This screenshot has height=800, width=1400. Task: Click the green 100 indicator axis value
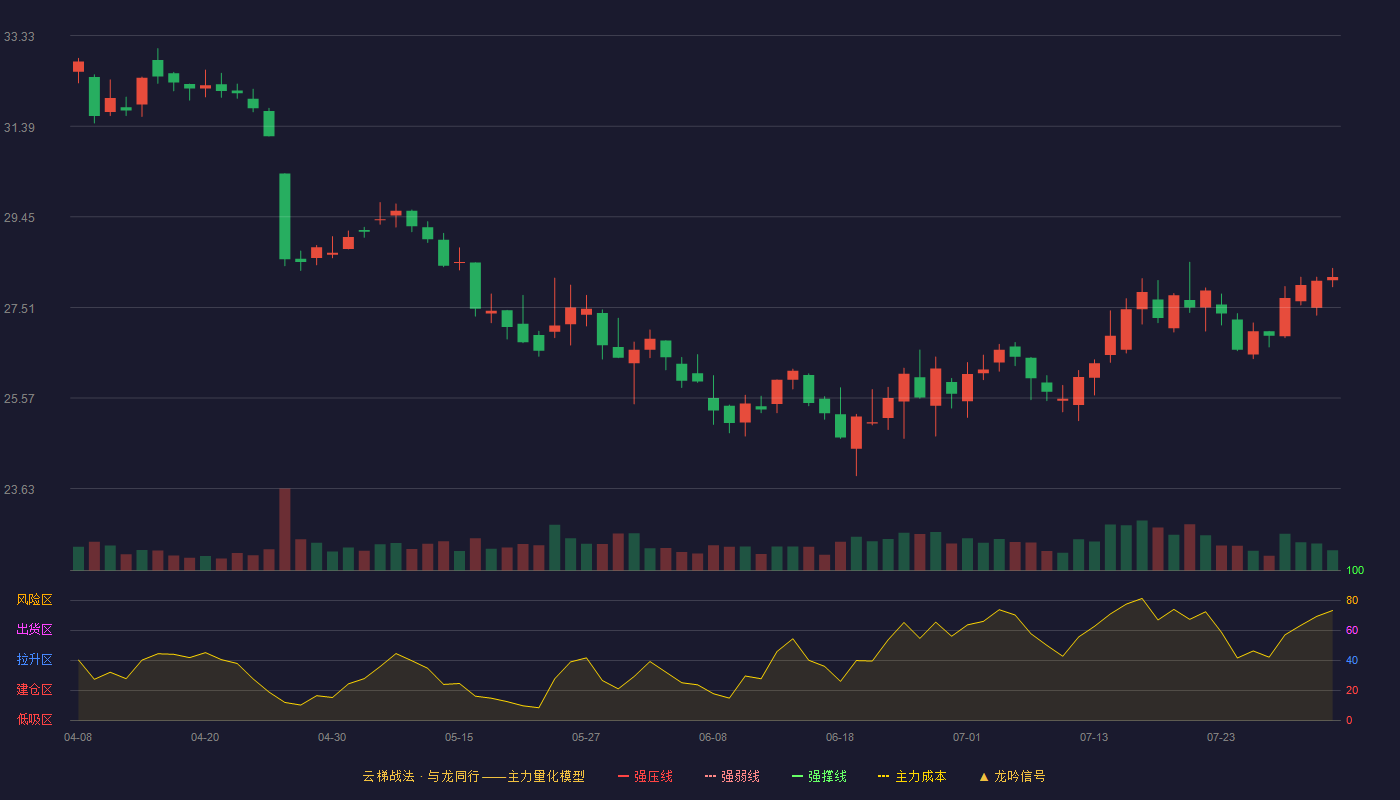[x=1355, y=570]
